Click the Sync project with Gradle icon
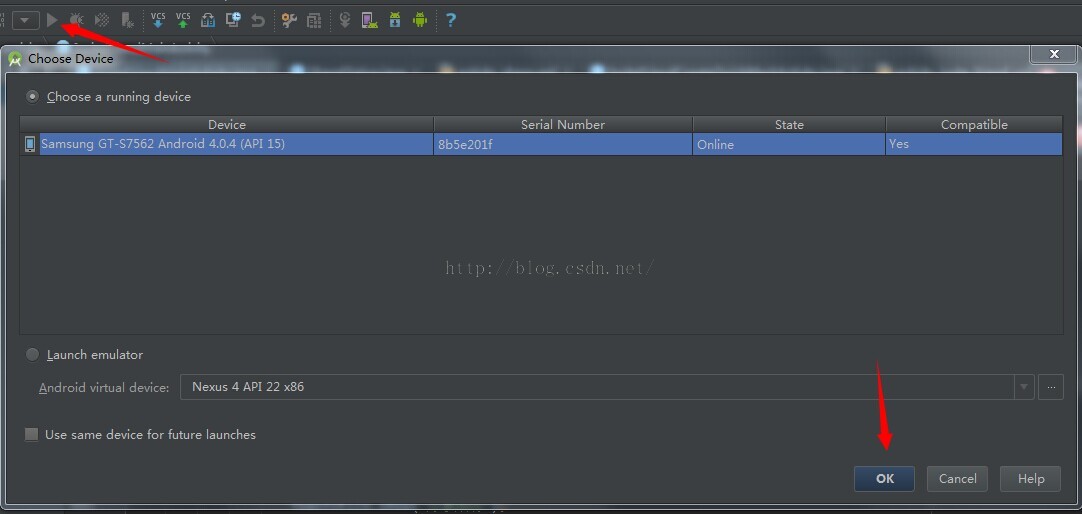Screen dimensions: 1082x514 pos(345,20)
